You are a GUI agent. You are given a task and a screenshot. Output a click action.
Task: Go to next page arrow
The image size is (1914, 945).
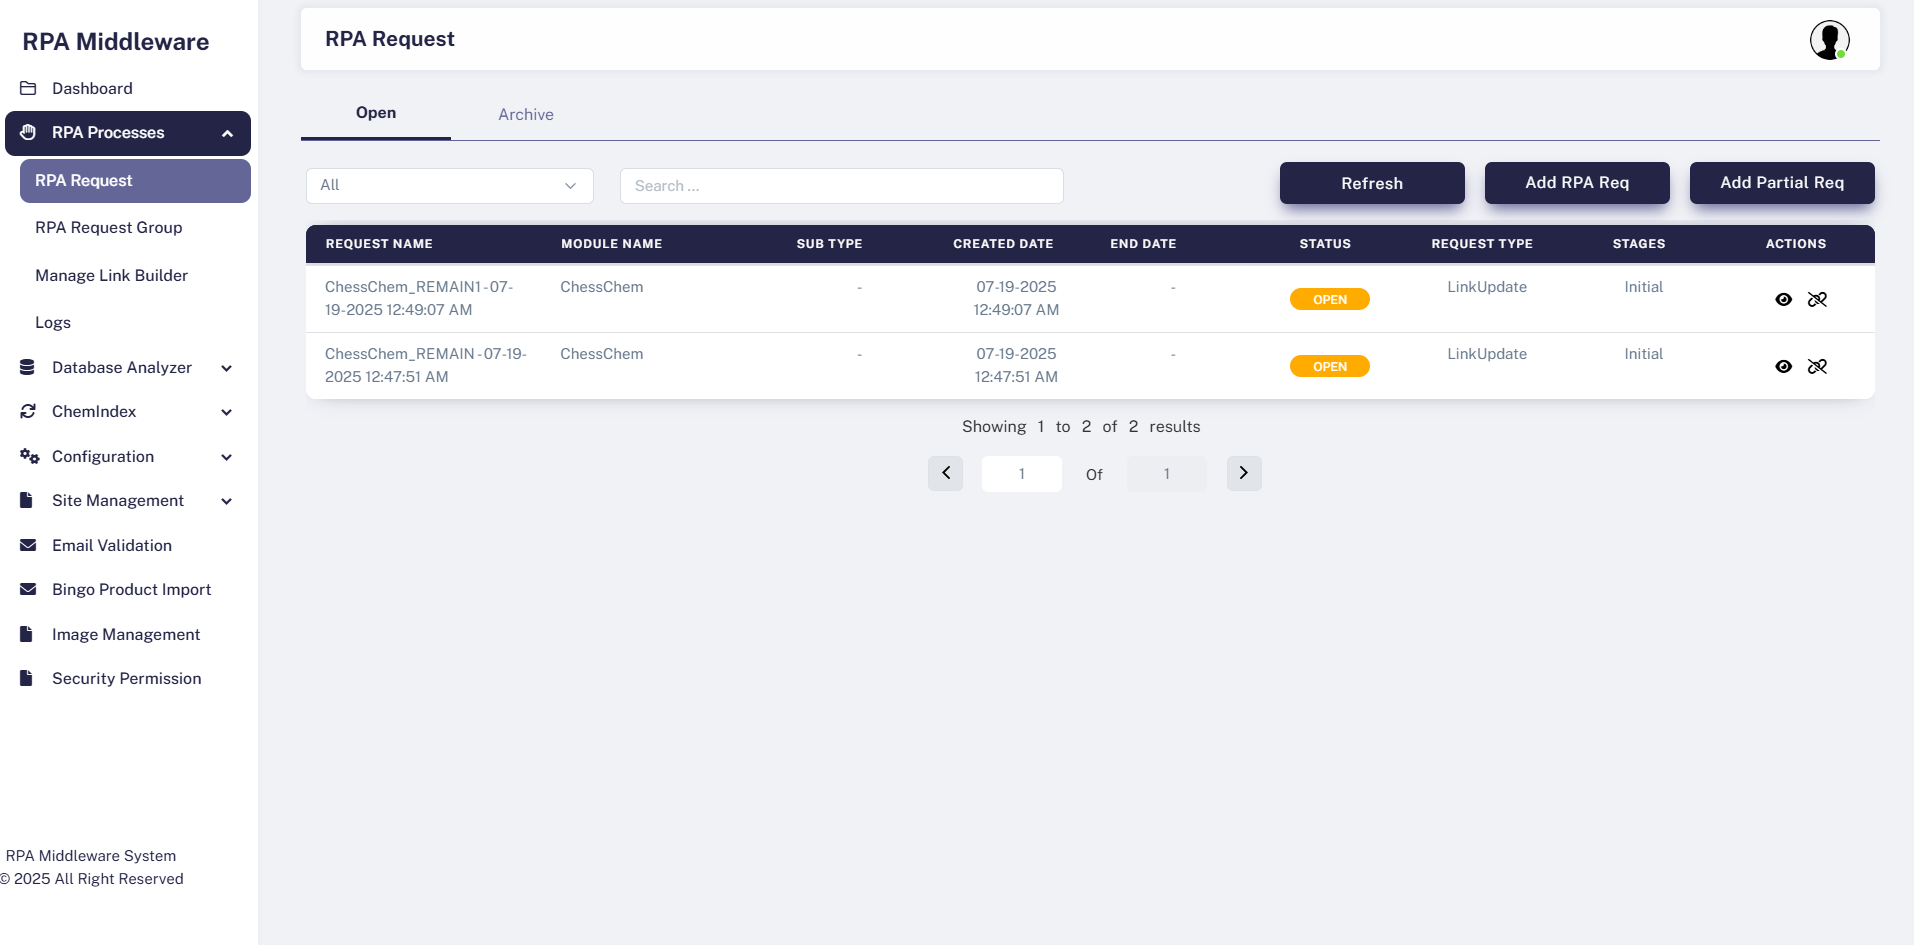click(x=1243, y=473)
